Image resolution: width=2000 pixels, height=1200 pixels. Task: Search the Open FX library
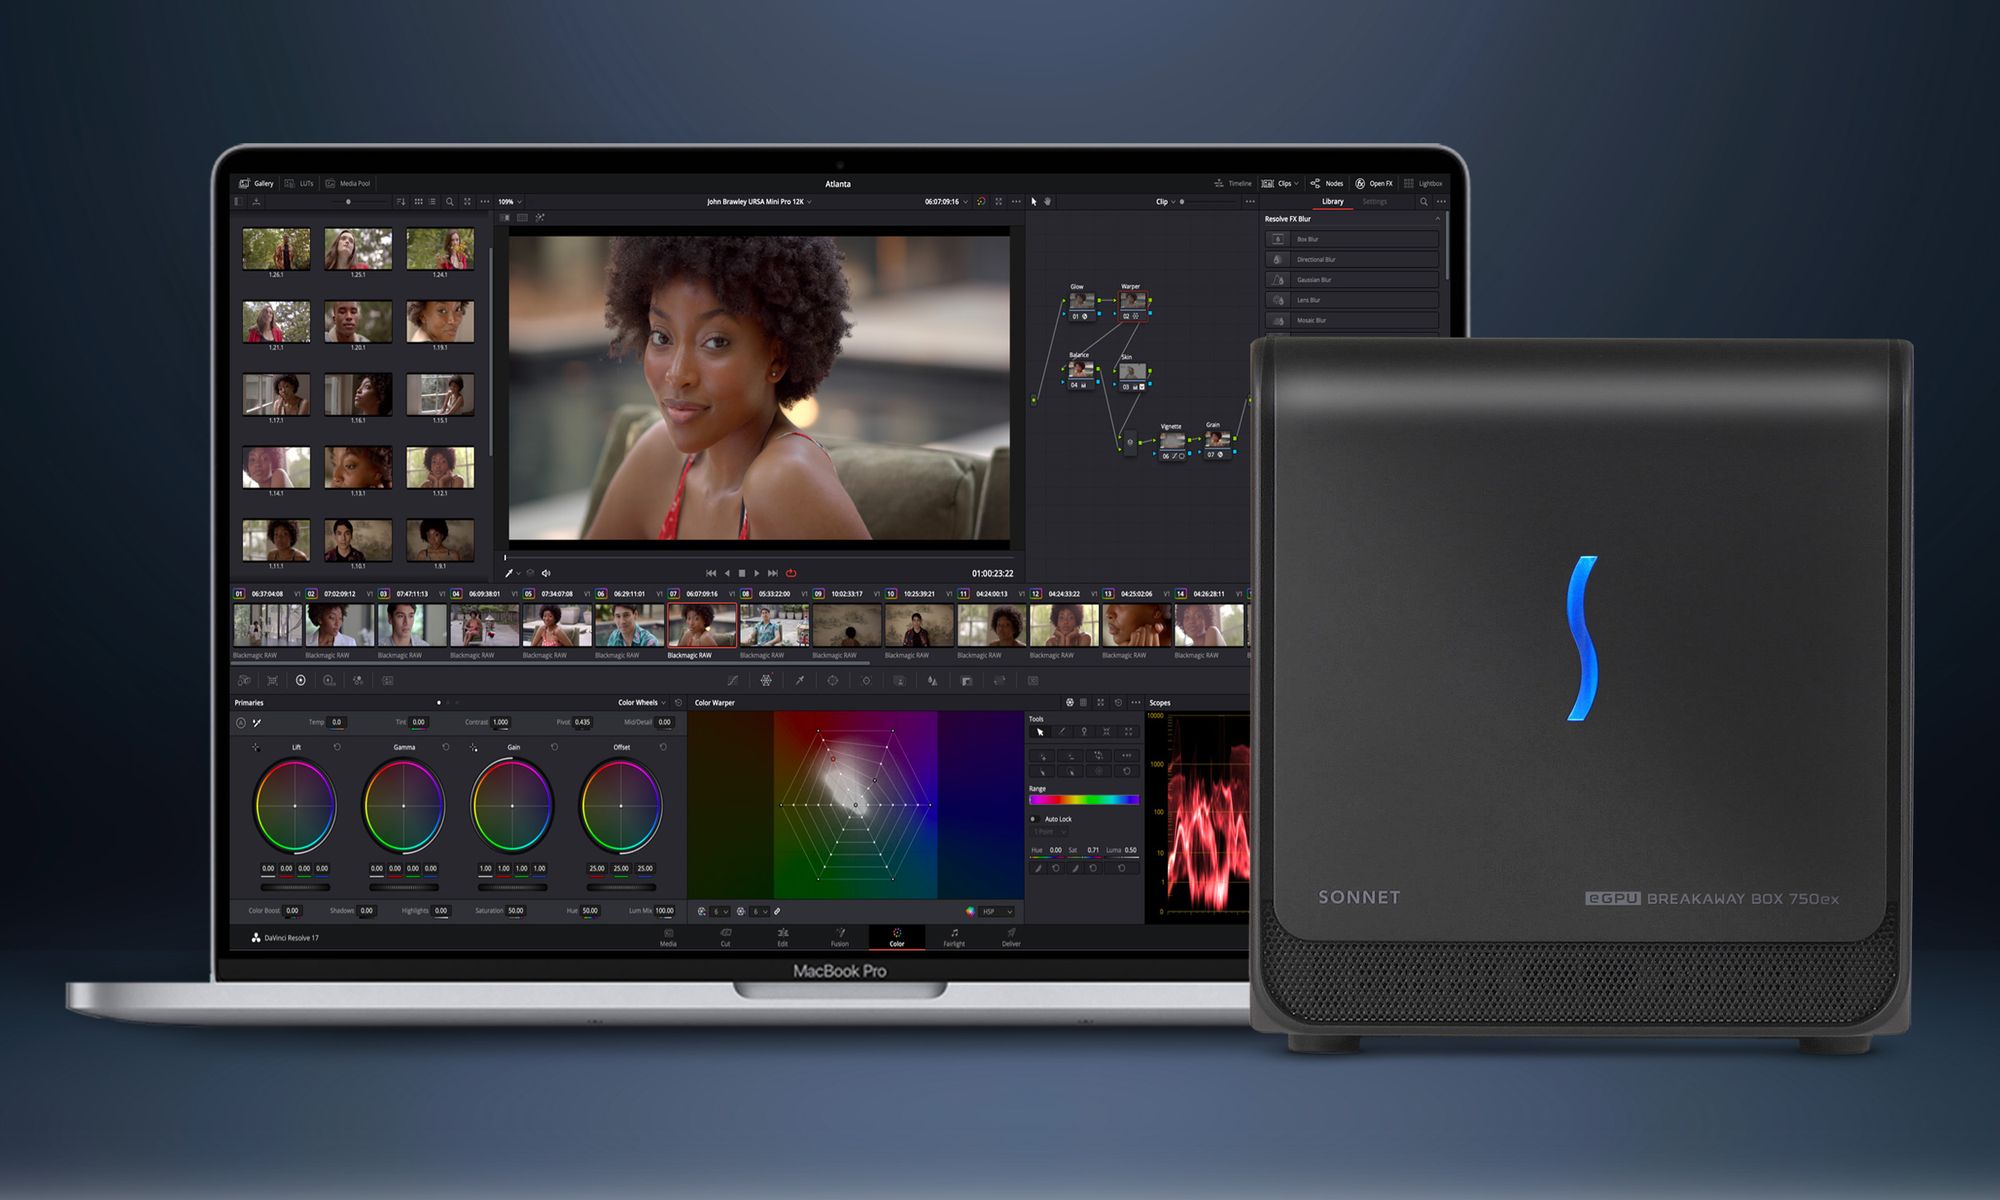tap(1424, 201)
